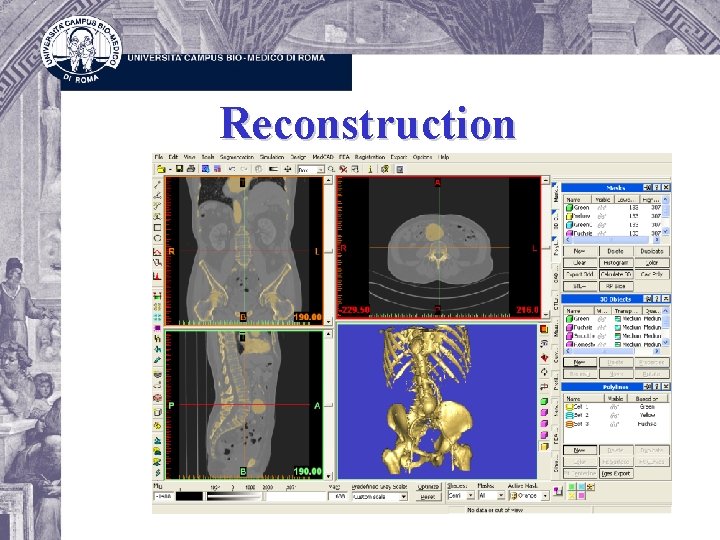Open the Predefined Gray Scale dropdown
The image size is (720, 540).
click(379, 497)
